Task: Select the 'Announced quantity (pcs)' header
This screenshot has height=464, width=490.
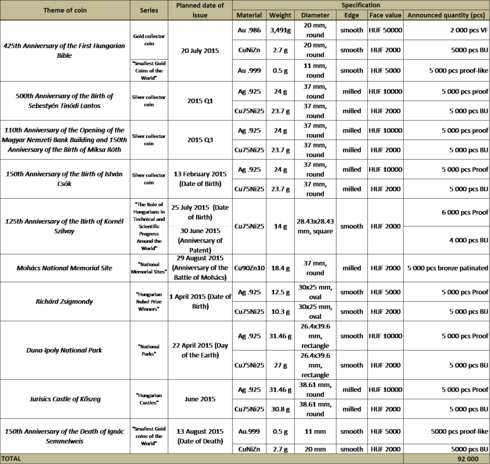Action: point(446,15)
